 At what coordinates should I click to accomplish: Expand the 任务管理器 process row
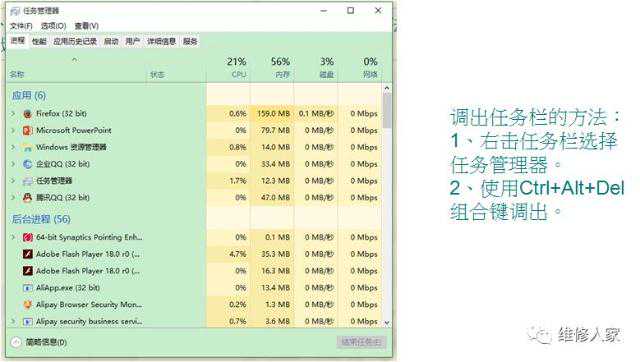tap(13, 181)
